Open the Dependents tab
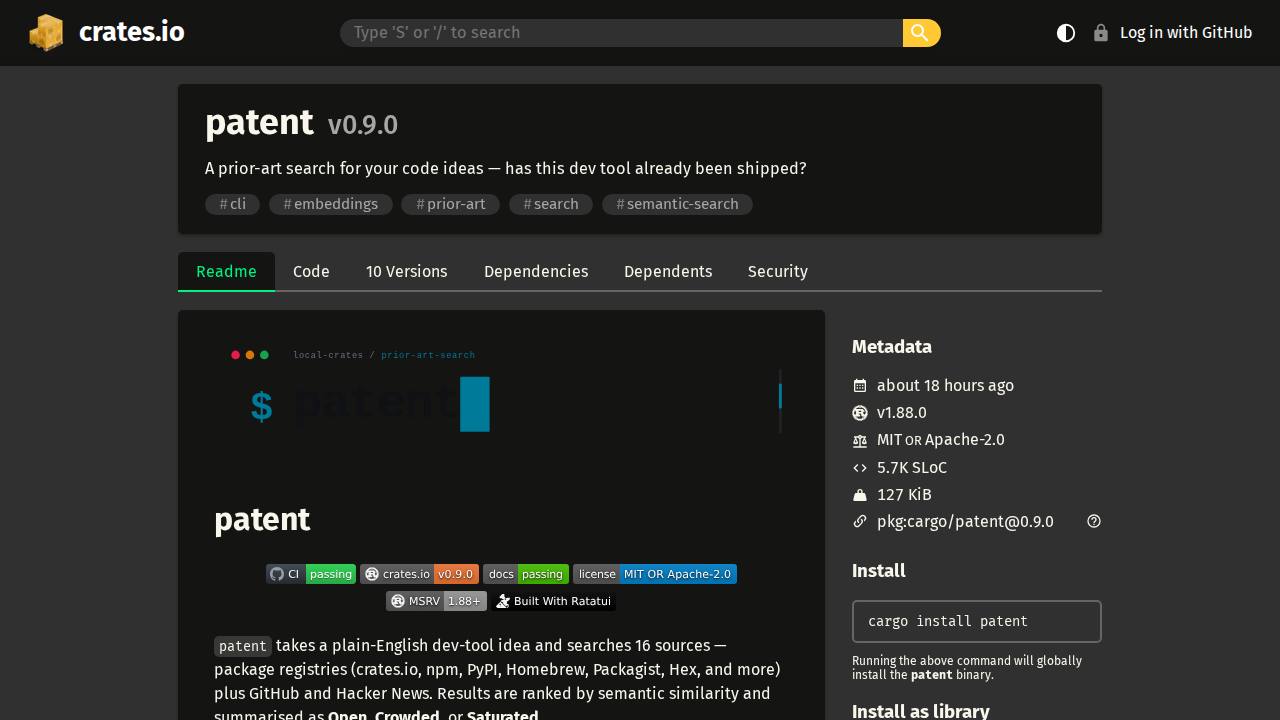 click(x=668, y=272)
